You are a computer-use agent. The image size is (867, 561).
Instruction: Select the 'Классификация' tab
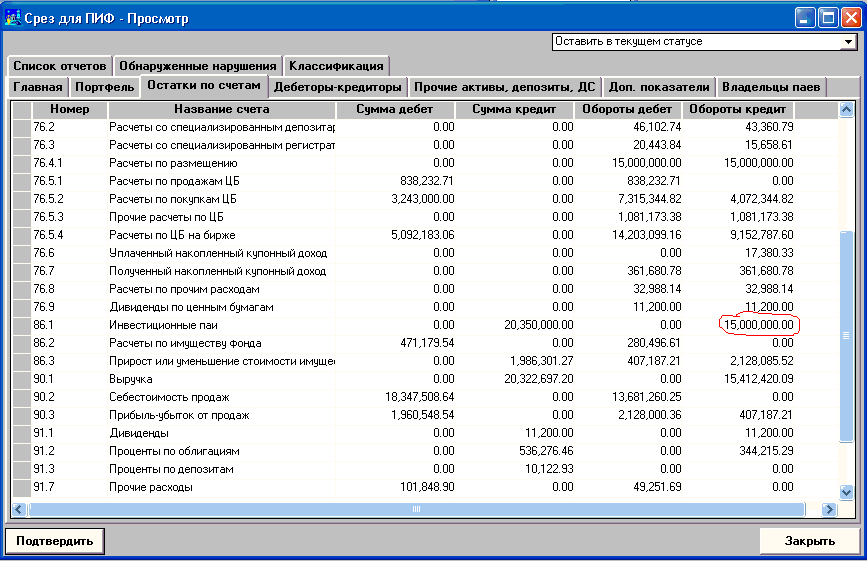pyautogui.click(x=336, y=66)
